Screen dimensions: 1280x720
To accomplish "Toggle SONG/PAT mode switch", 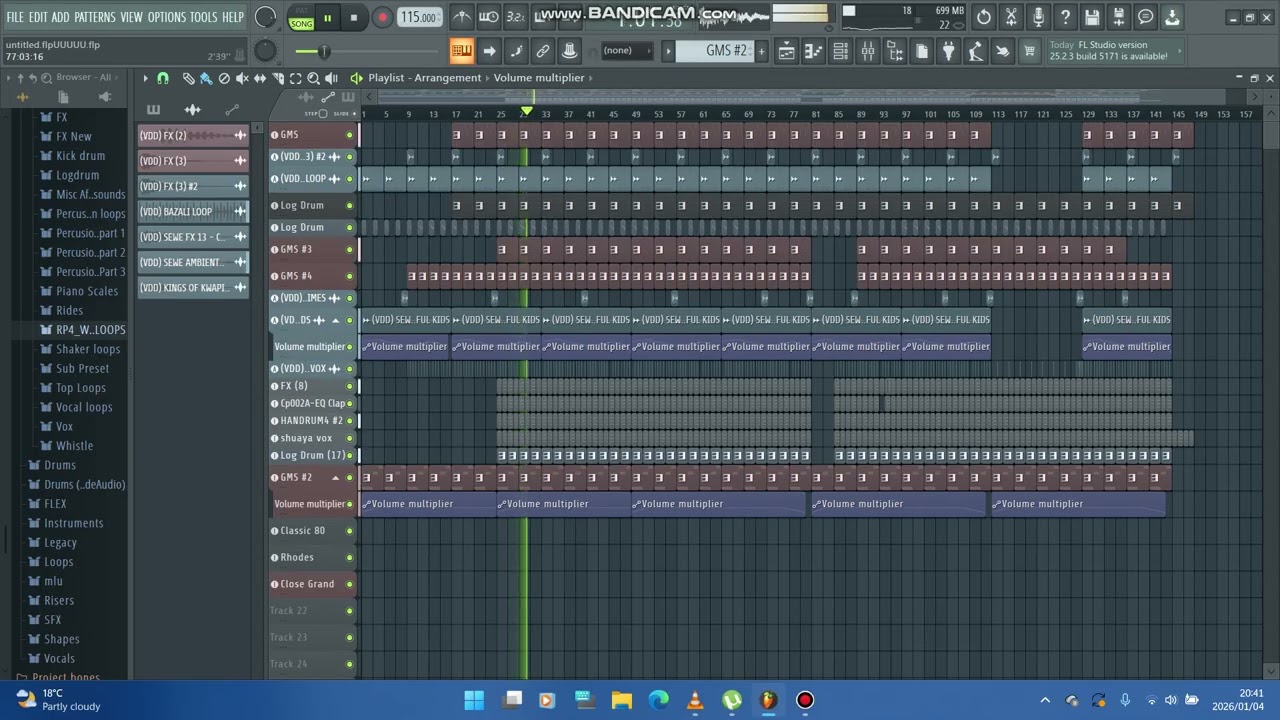I will [x=301, y=18].
